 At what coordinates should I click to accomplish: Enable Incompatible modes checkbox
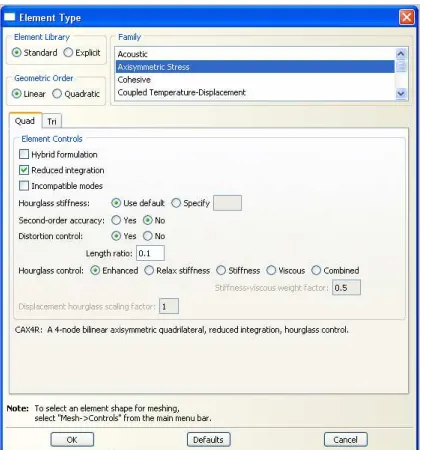click(24, 186)
